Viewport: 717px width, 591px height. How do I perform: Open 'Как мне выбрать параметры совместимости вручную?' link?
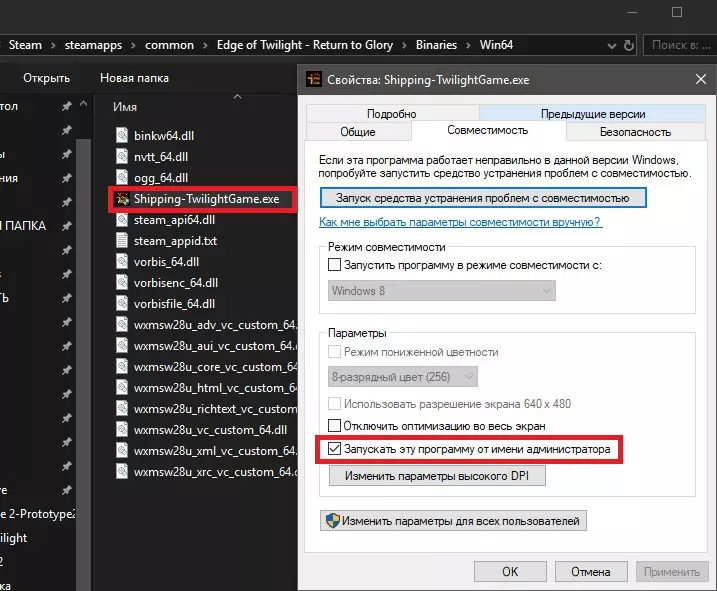460,222
